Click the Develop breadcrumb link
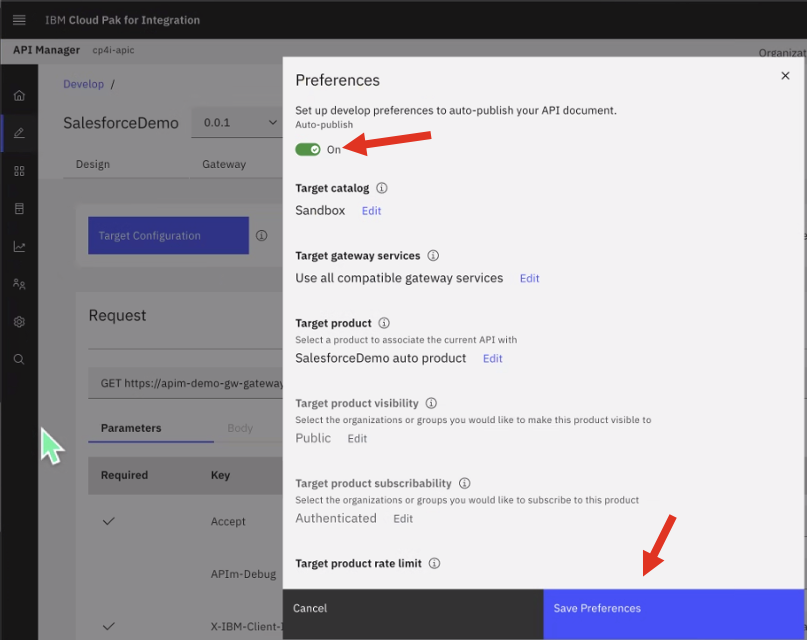The image size is (808, 643). pyautogui.click(x=83, y=84)
